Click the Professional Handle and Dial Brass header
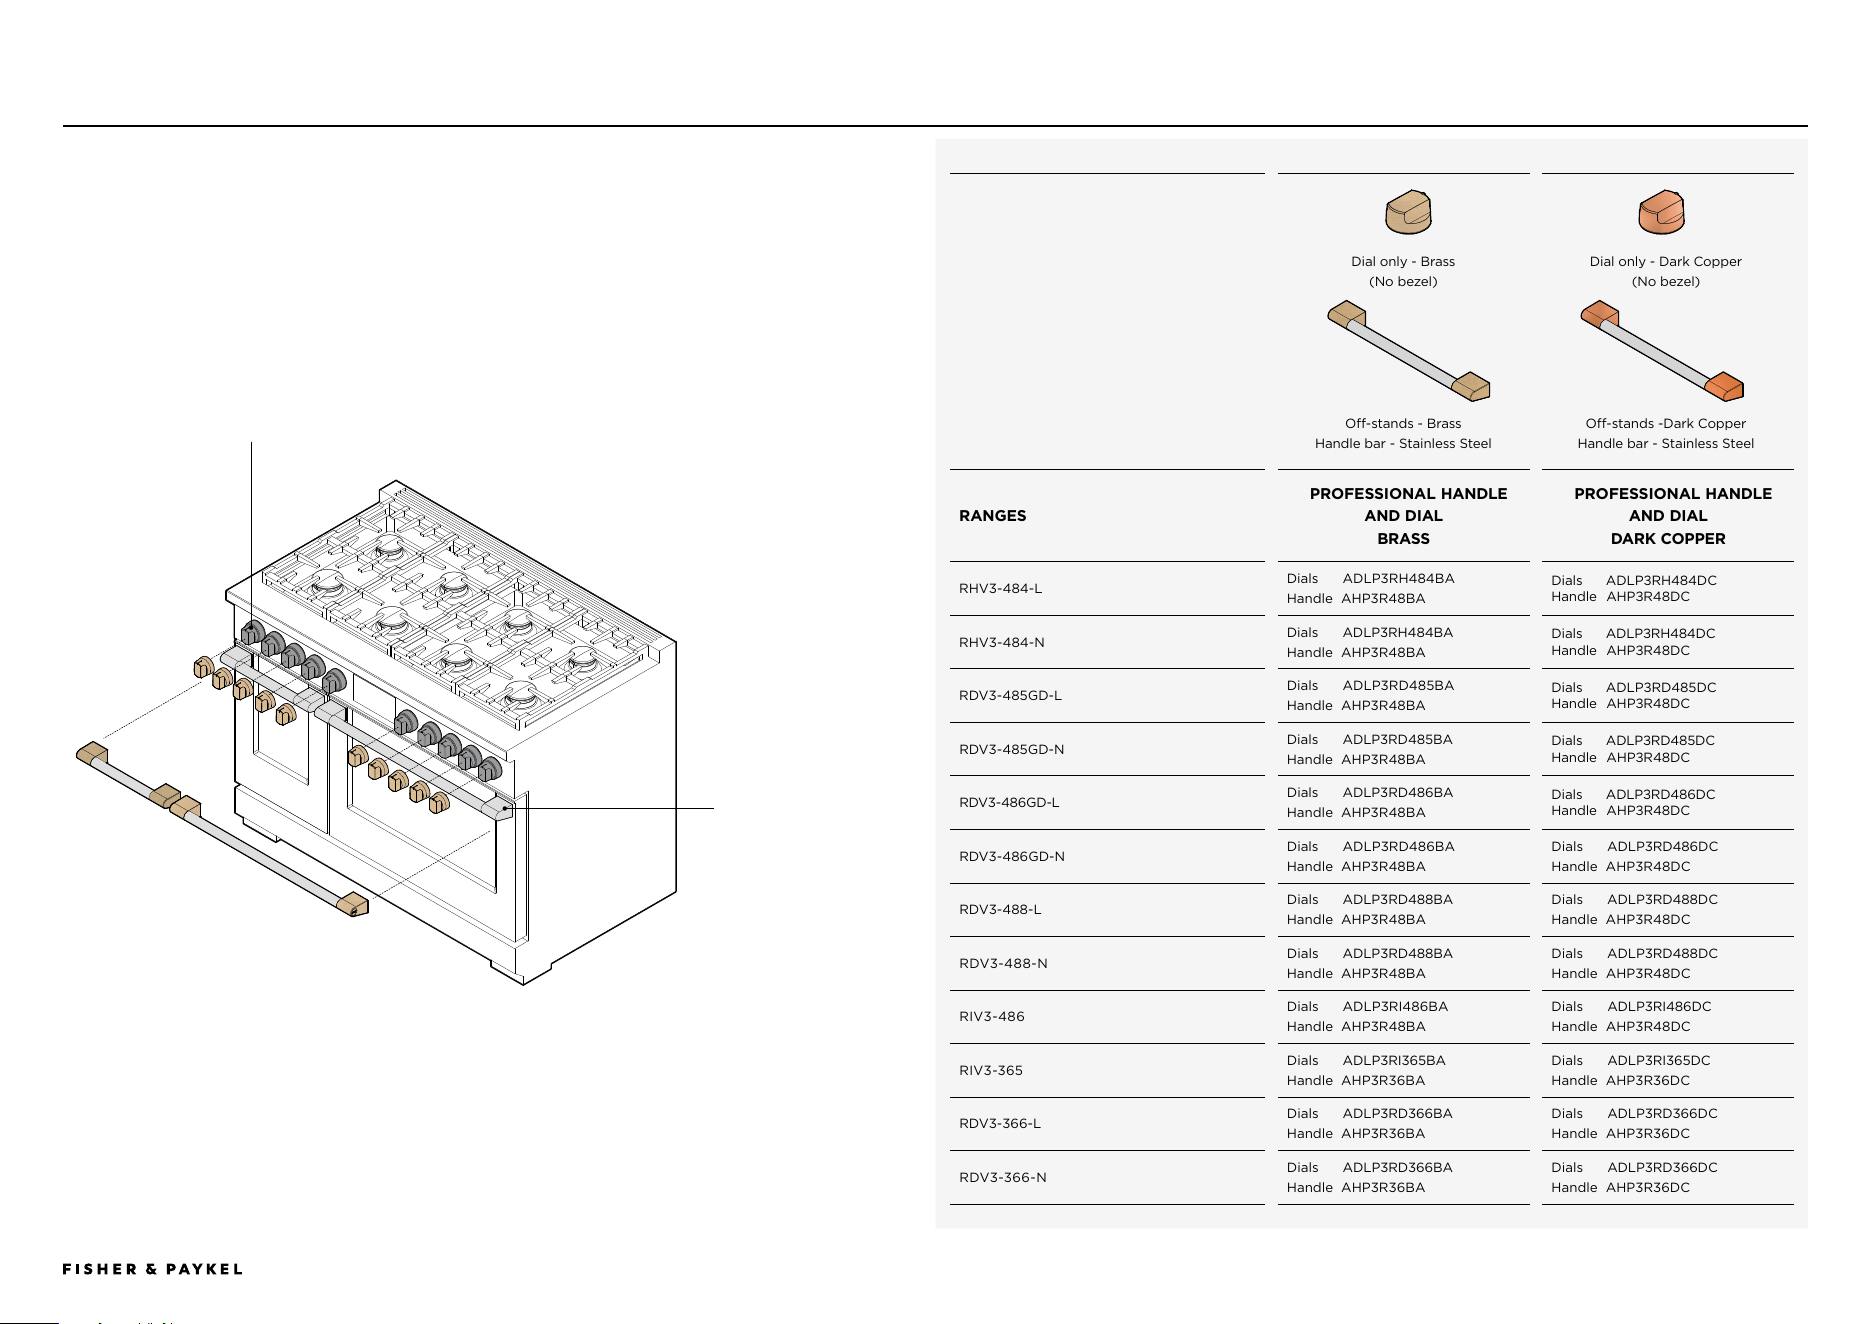Viewport: 1872px width, 1324px height. pos(1408,516)
